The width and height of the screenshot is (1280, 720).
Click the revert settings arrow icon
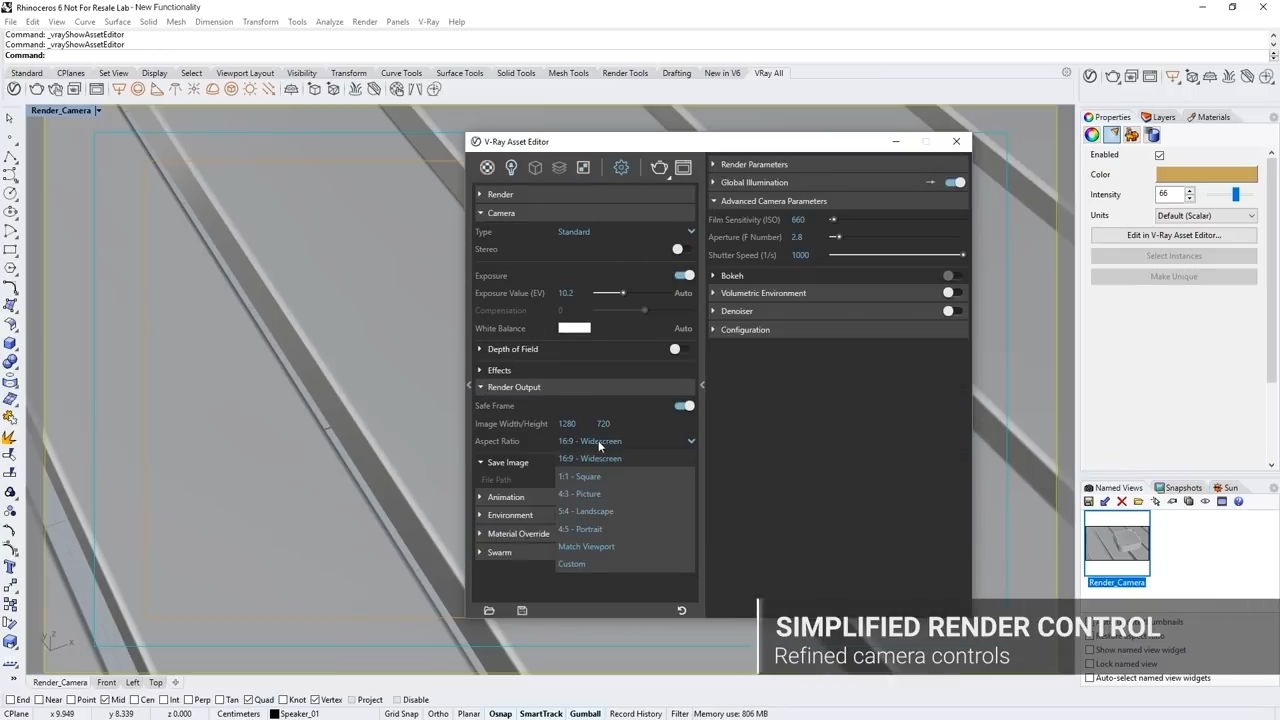(682, 611)
